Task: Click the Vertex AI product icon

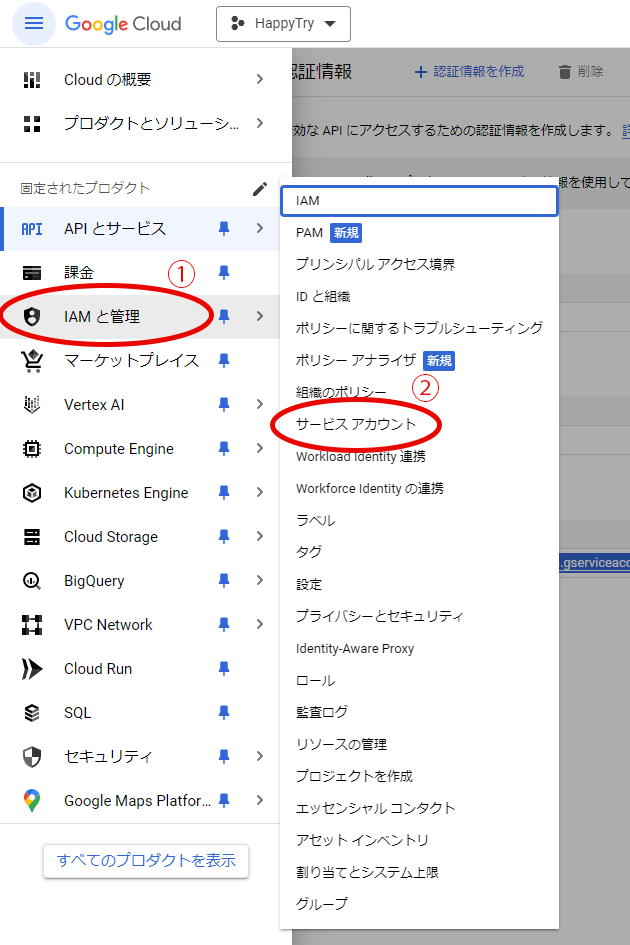Action: [32, 405]
